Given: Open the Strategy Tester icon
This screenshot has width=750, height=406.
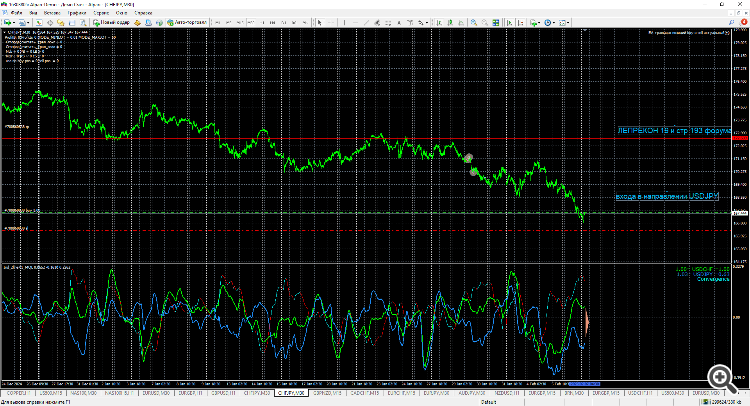Looking at the screenshot, I should [x=83, y=22].
